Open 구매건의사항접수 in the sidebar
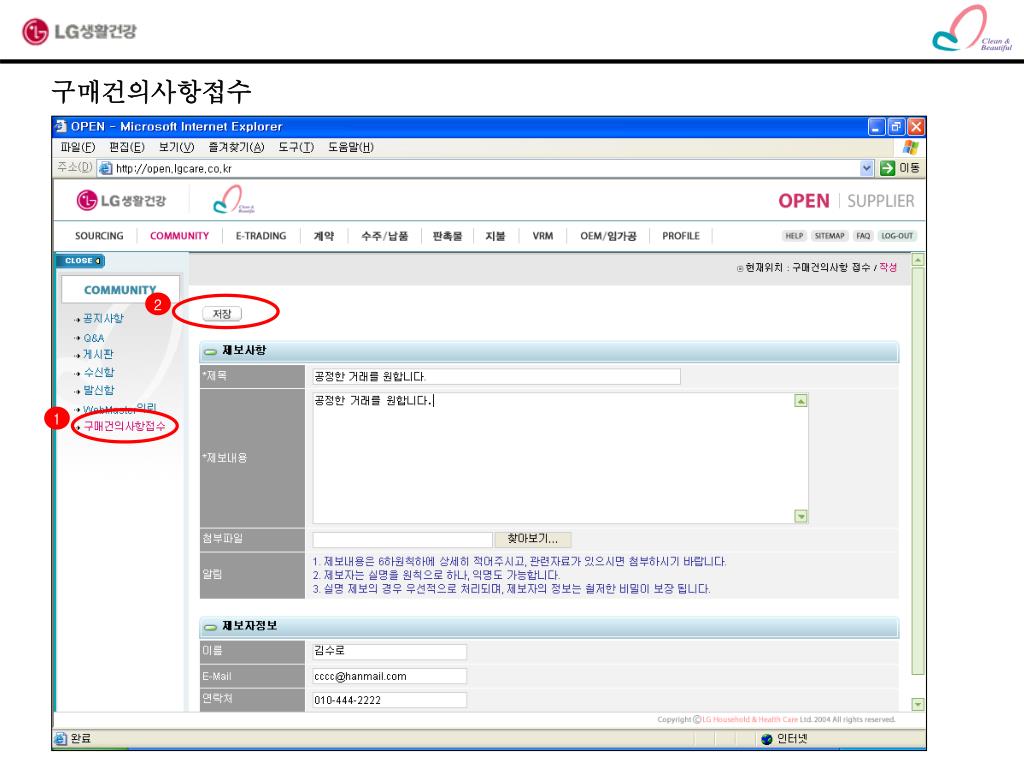1024x768 pixels. click(x=124, y=426)
